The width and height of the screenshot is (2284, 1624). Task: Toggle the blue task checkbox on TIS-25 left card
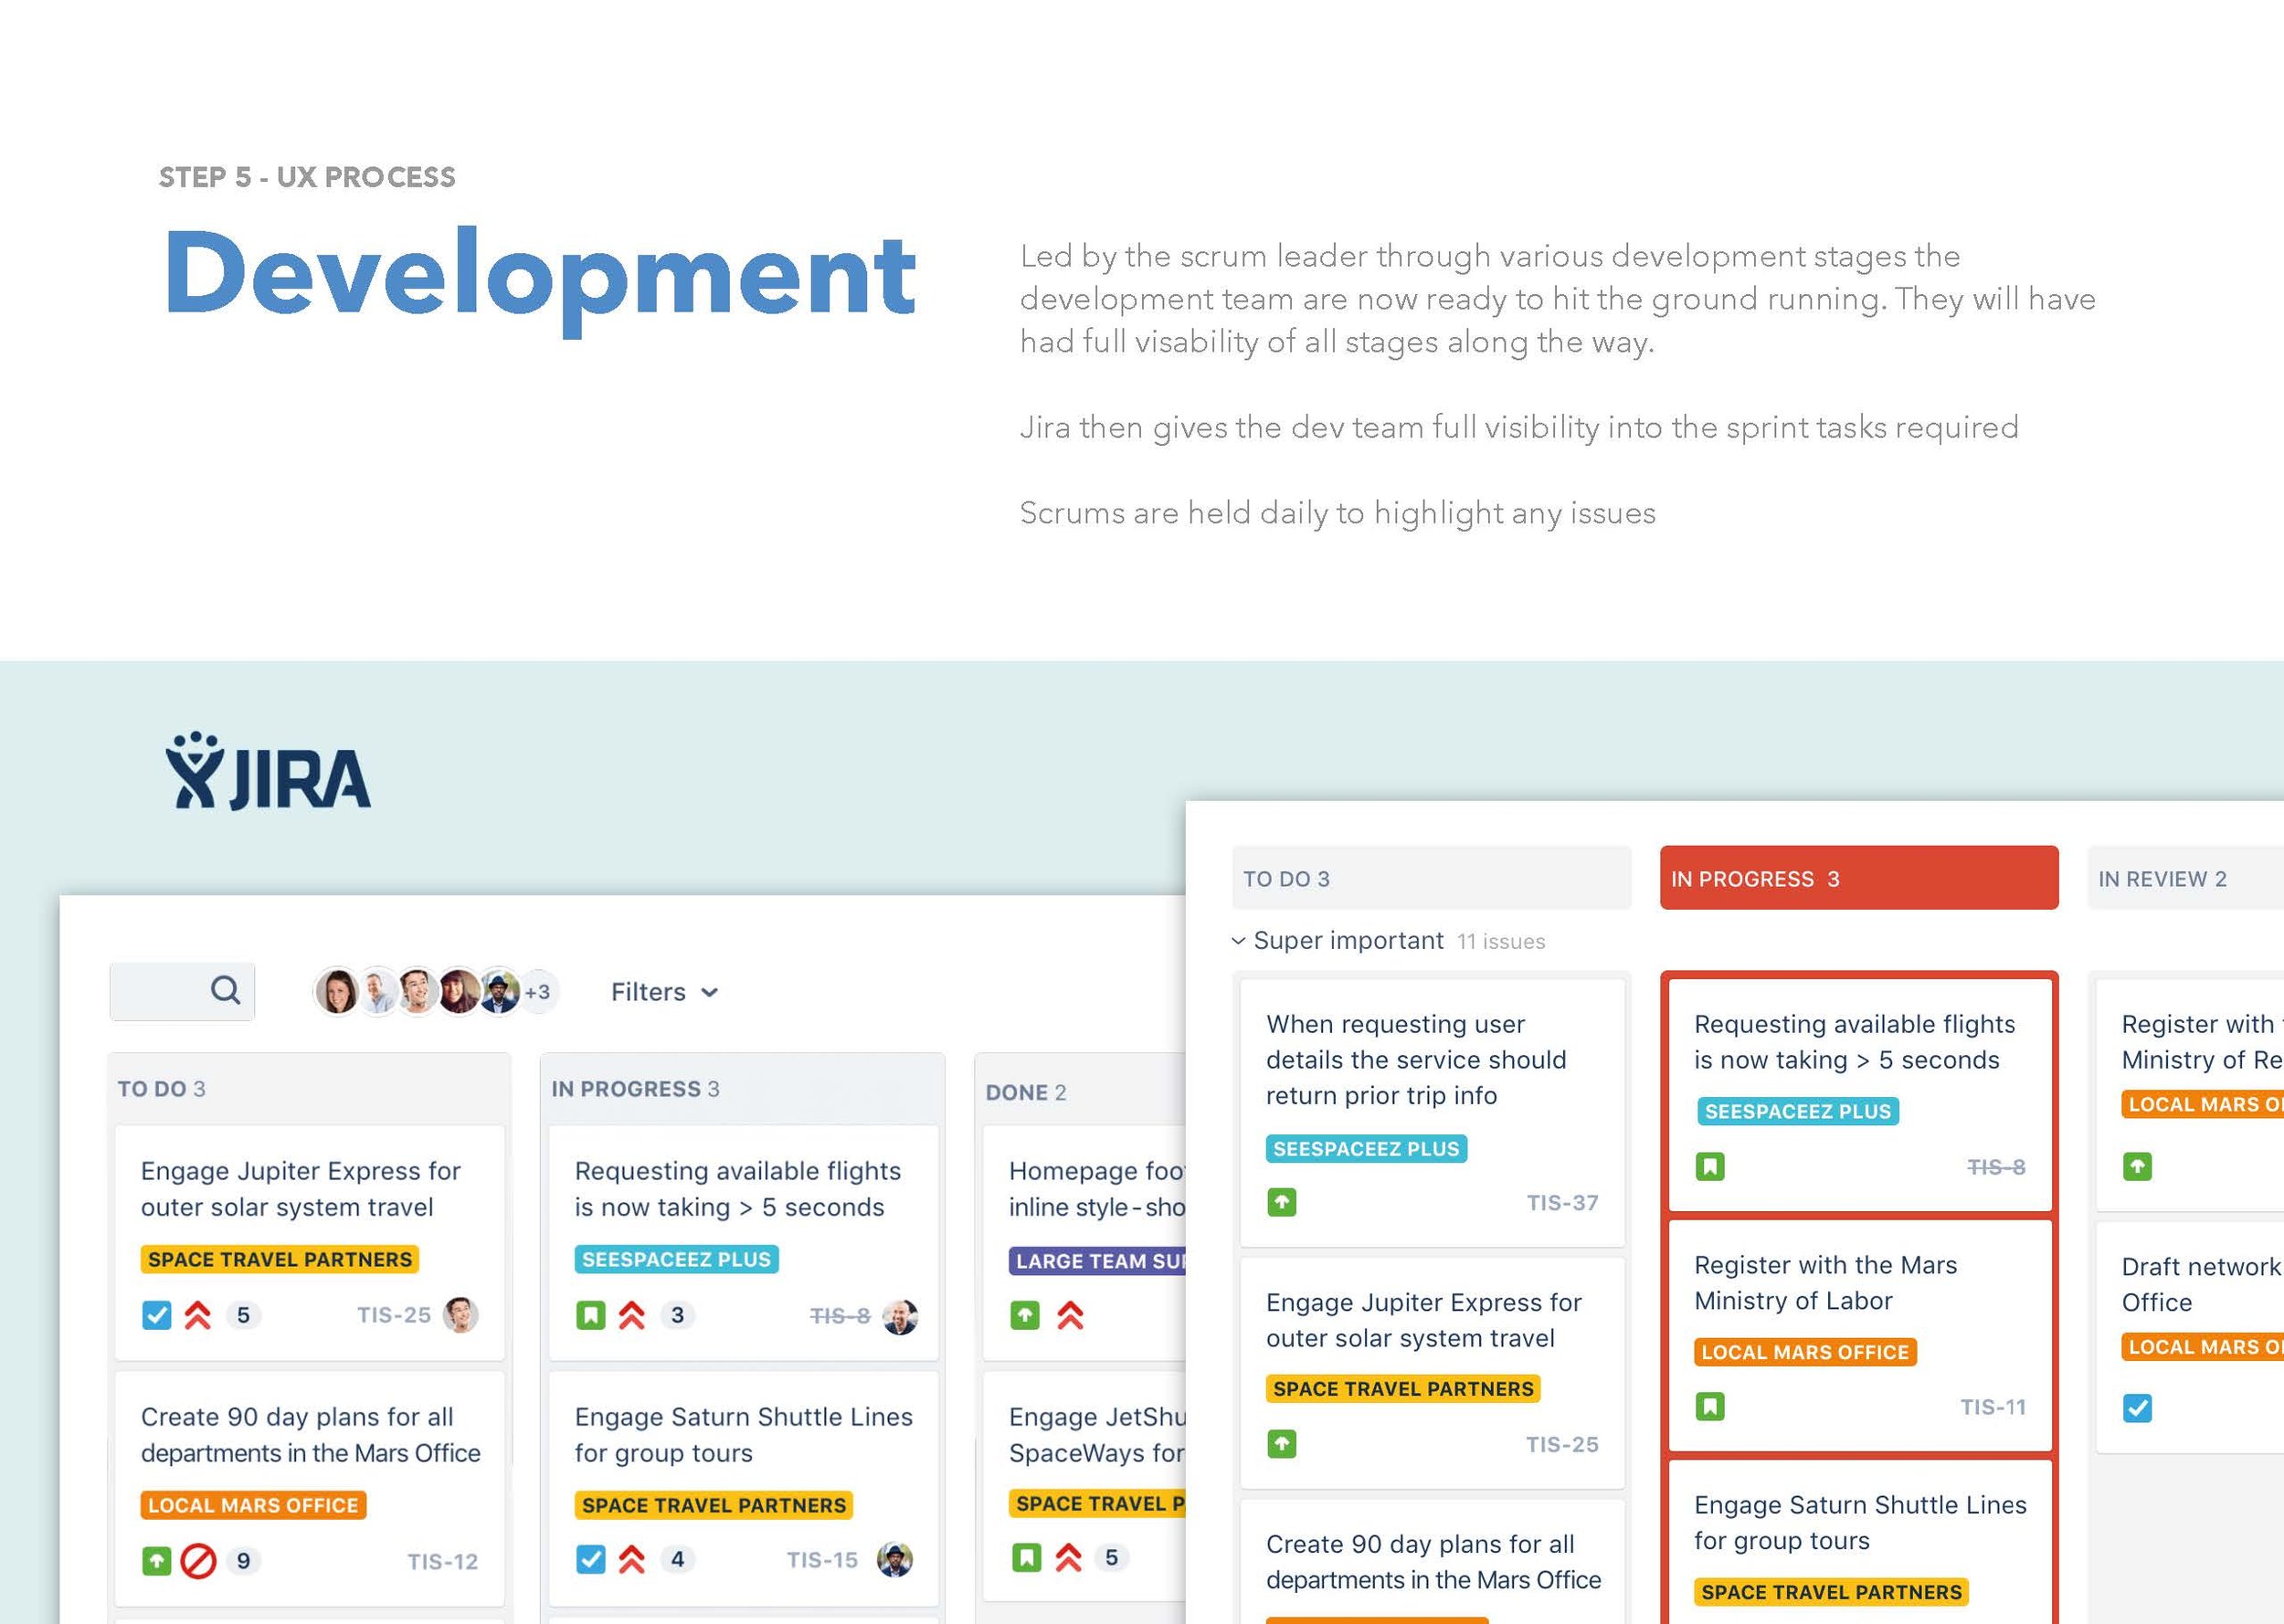coord(157,1315)
